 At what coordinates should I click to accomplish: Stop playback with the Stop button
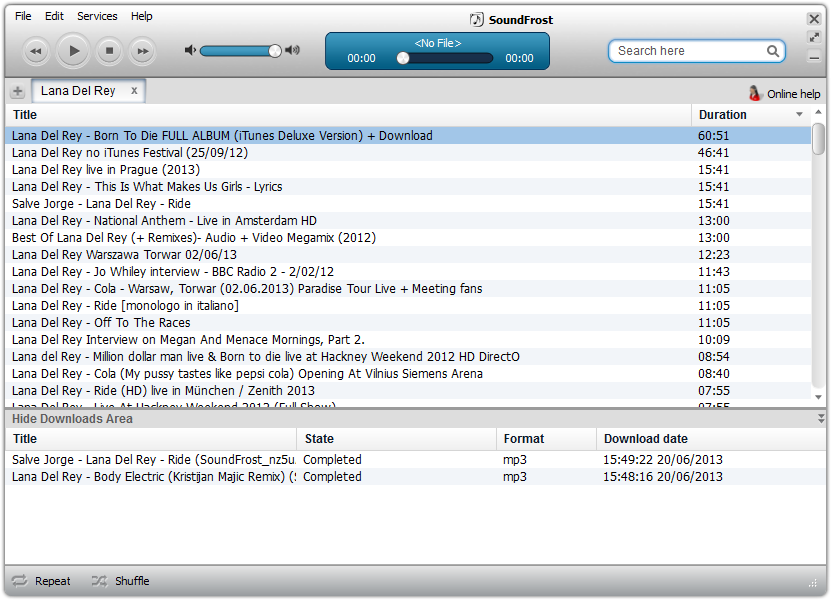[109, 51]
